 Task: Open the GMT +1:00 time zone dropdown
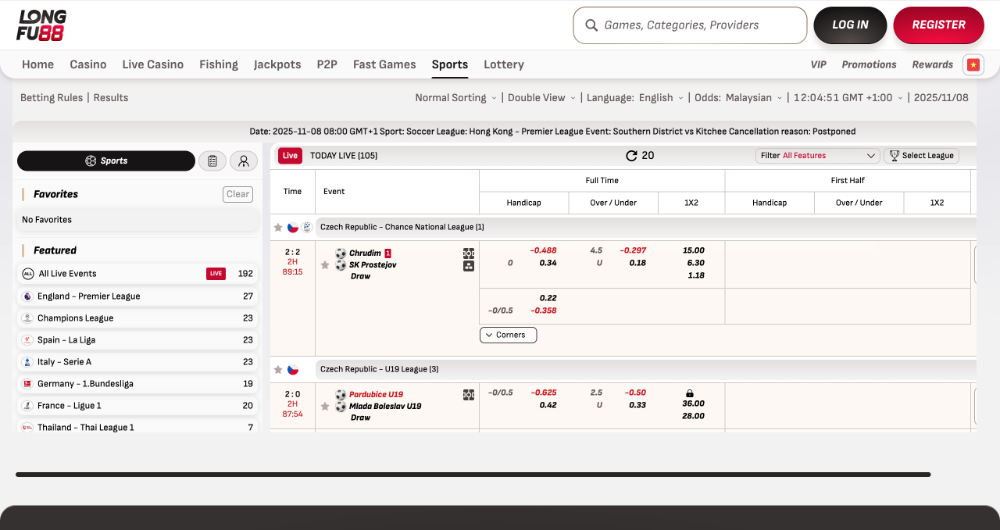[x=848, y=98]
